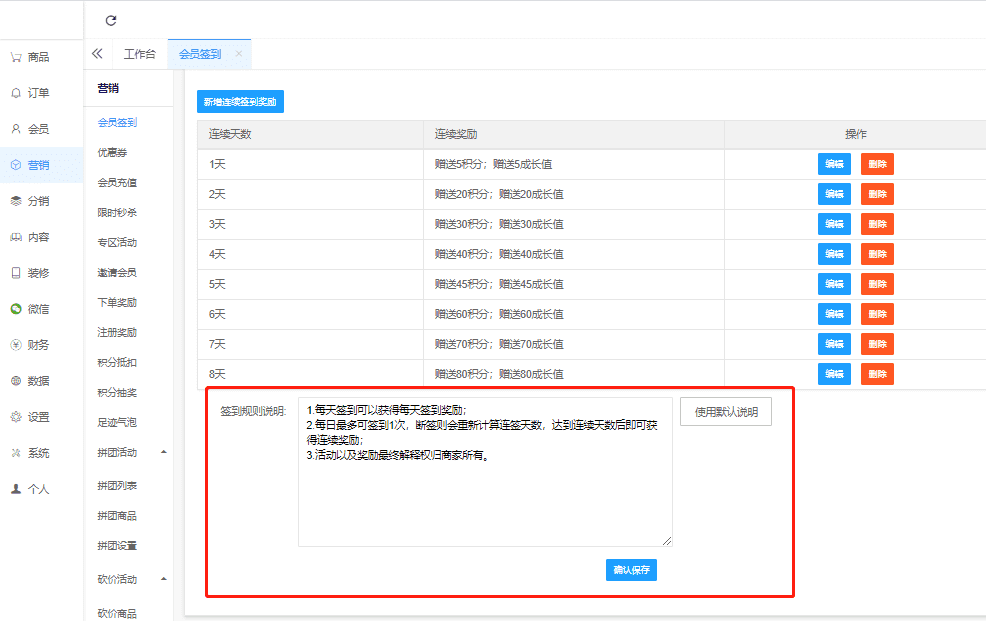Close the 会员签到 tab
Screen dimensions: 986x621
coord(239,54)
